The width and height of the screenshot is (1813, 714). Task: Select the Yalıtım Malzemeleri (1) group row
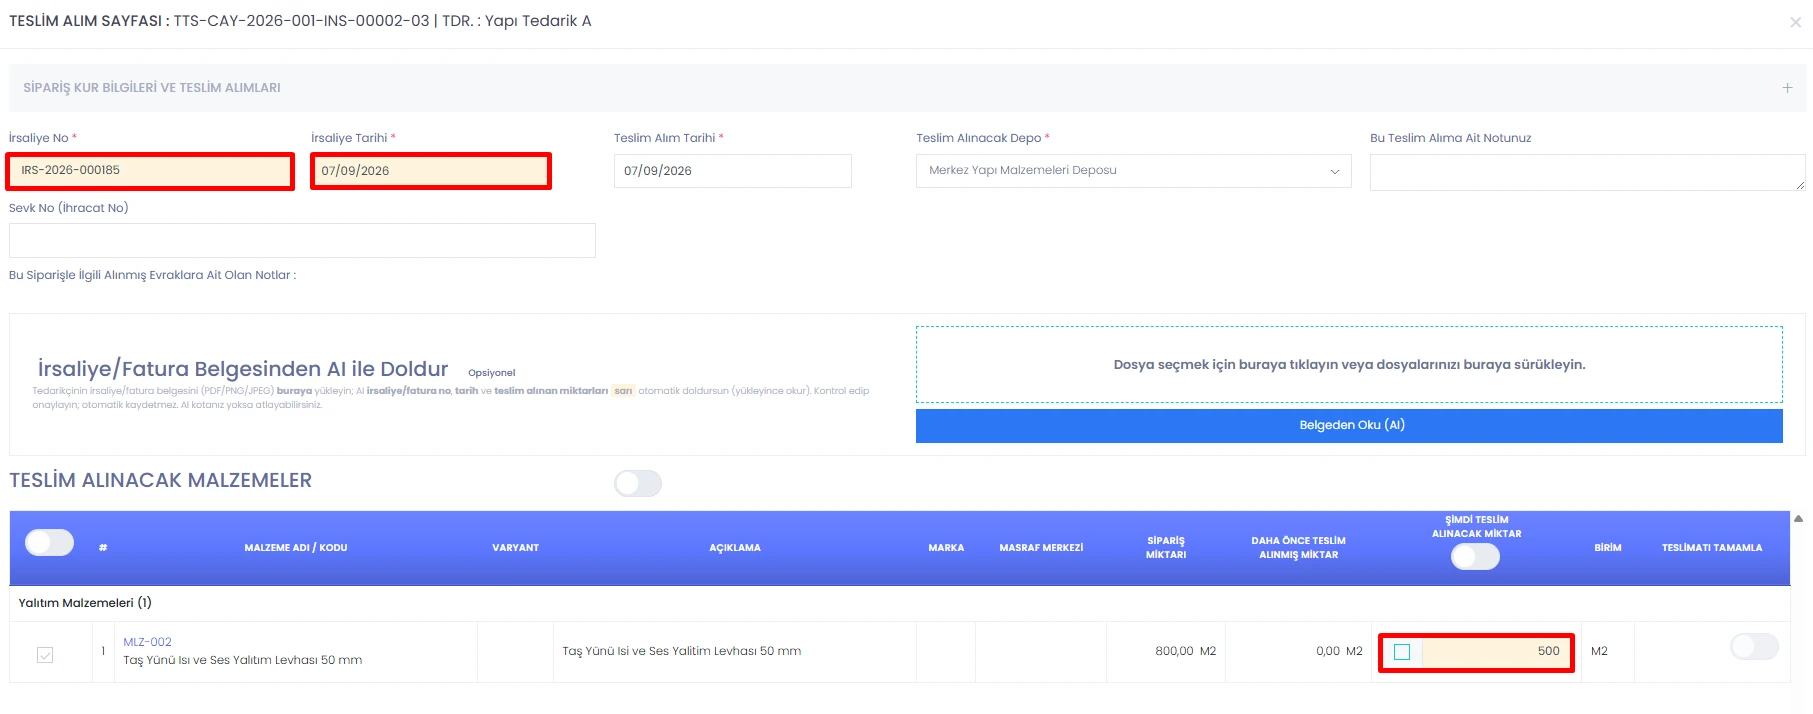click(x=899, y=603)
